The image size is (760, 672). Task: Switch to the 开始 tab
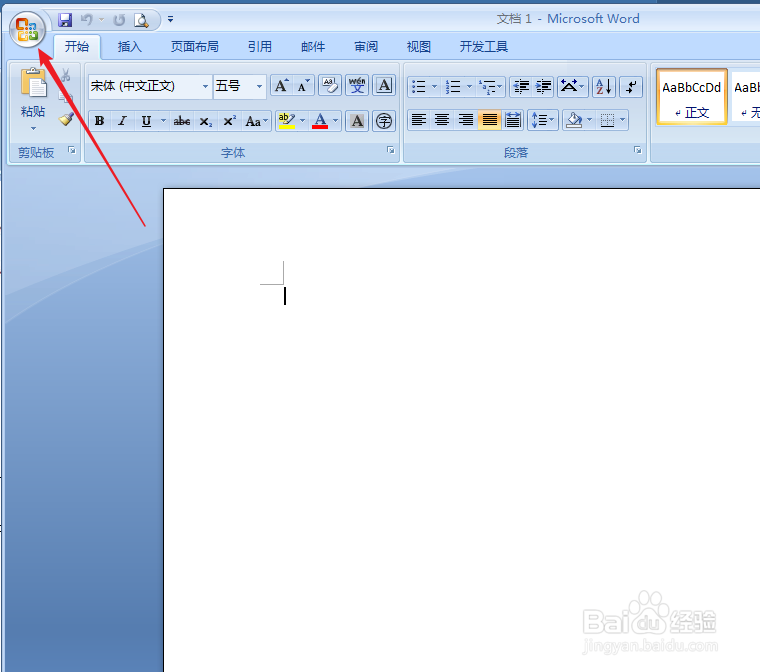[77, 47]
